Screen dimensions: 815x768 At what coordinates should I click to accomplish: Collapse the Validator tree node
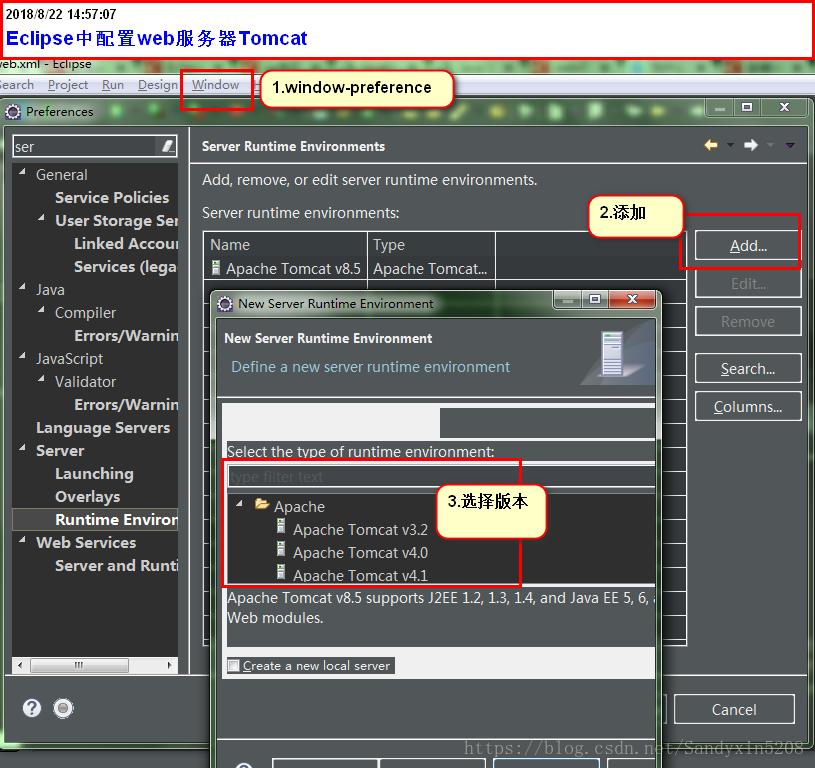click(x=42, y=379)
